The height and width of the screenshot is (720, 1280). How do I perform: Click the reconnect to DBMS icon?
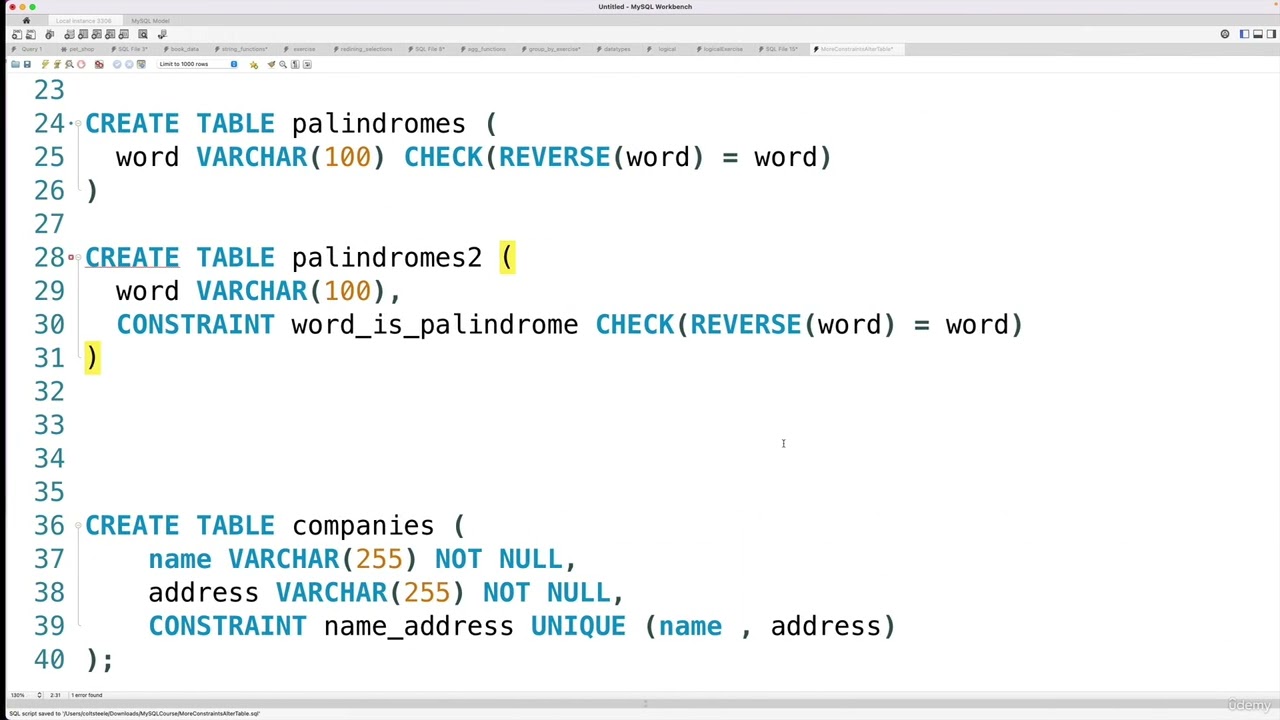(162, 34)
